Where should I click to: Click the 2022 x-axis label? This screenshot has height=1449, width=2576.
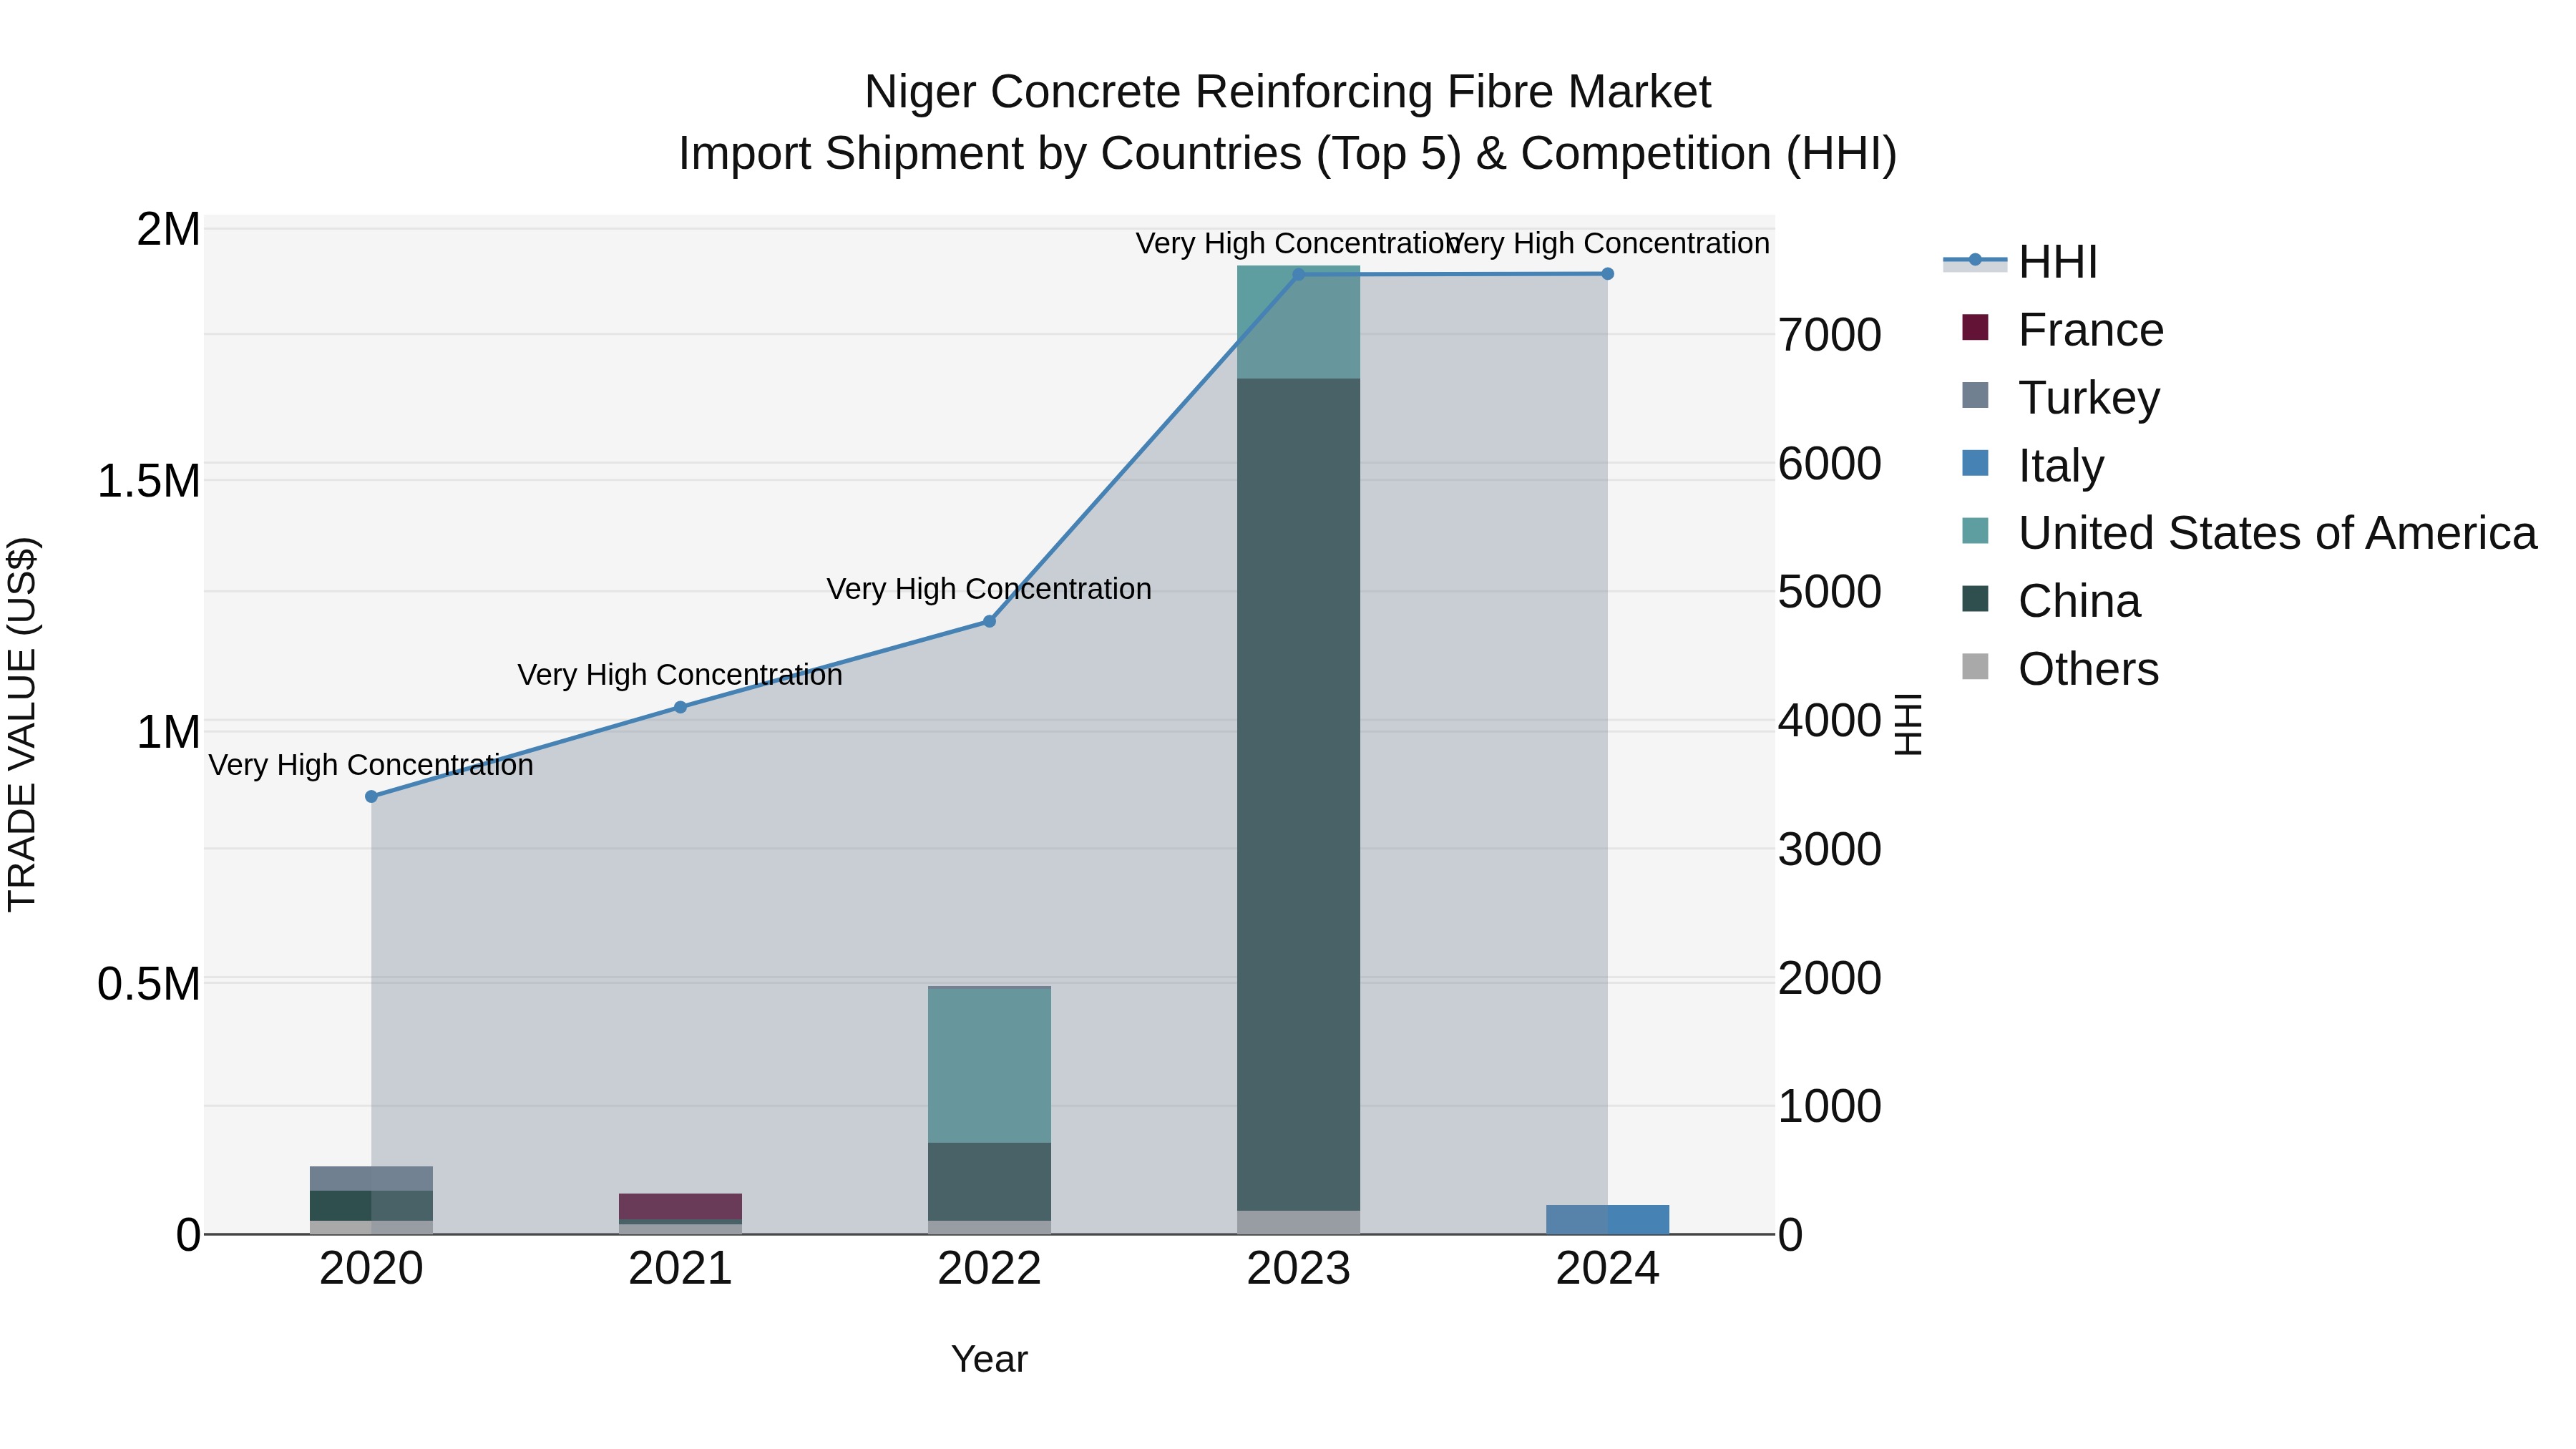point(989,1269)
